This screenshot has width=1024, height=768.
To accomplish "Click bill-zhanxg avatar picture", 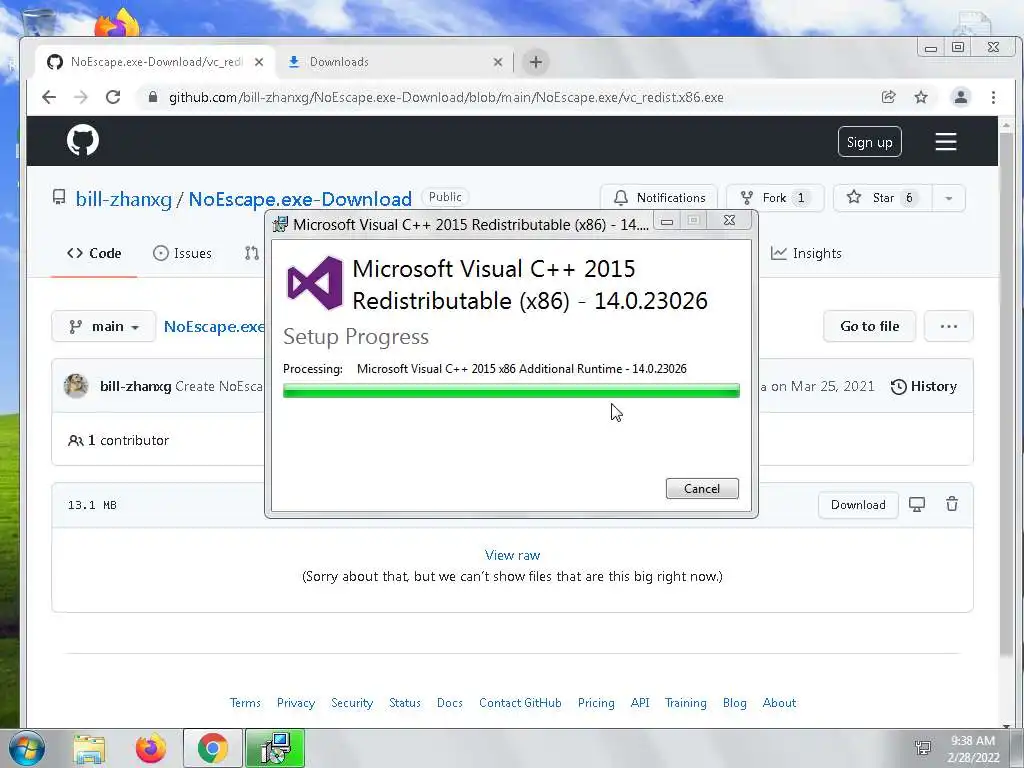I will click(x=76, y=386).
